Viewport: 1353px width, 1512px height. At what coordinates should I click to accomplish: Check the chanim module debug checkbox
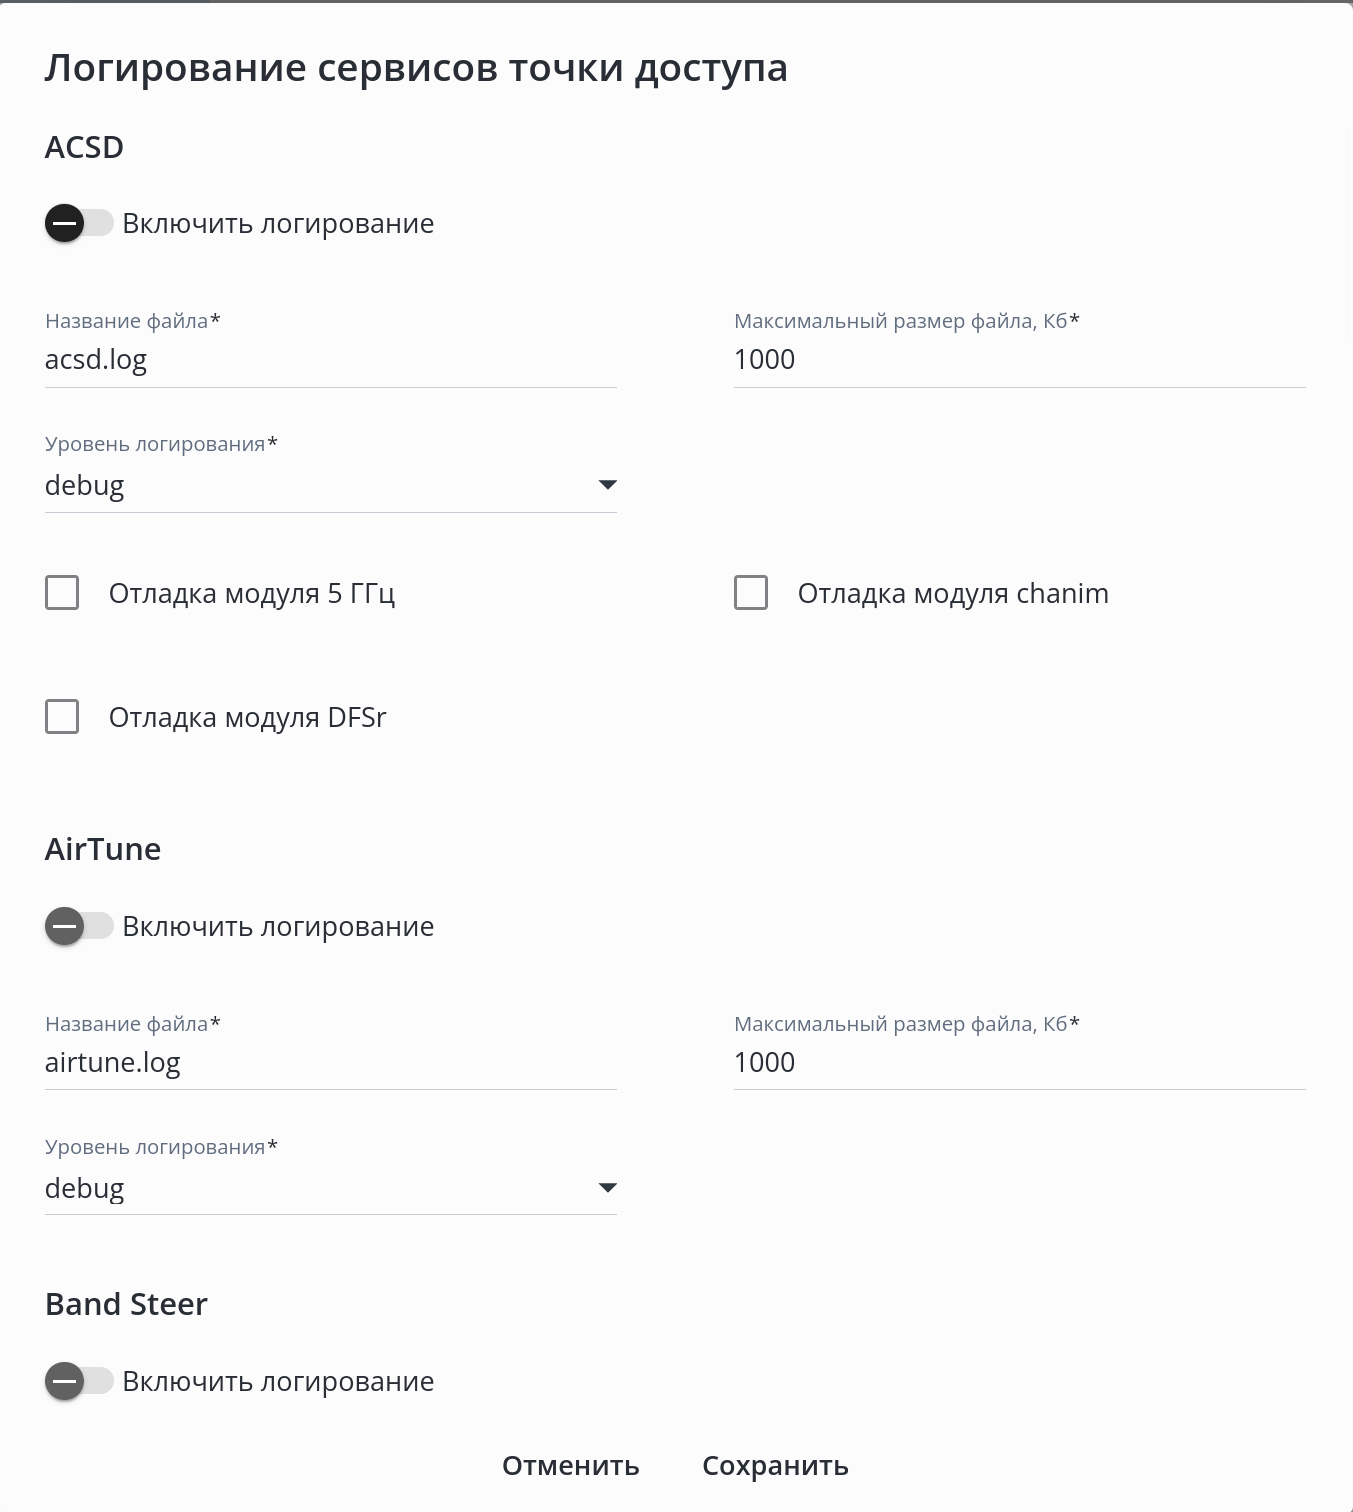[x=751, y=593]
